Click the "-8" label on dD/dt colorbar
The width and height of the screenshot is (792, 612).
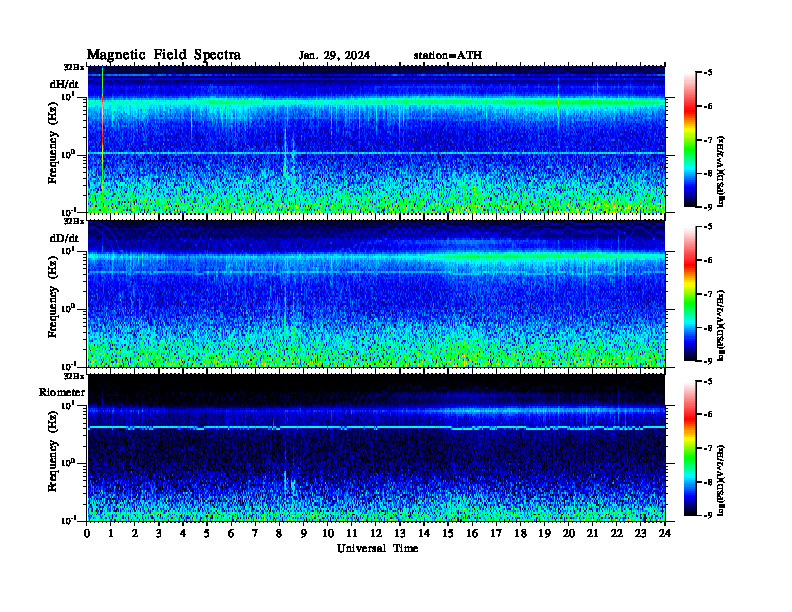pos(708,328)
